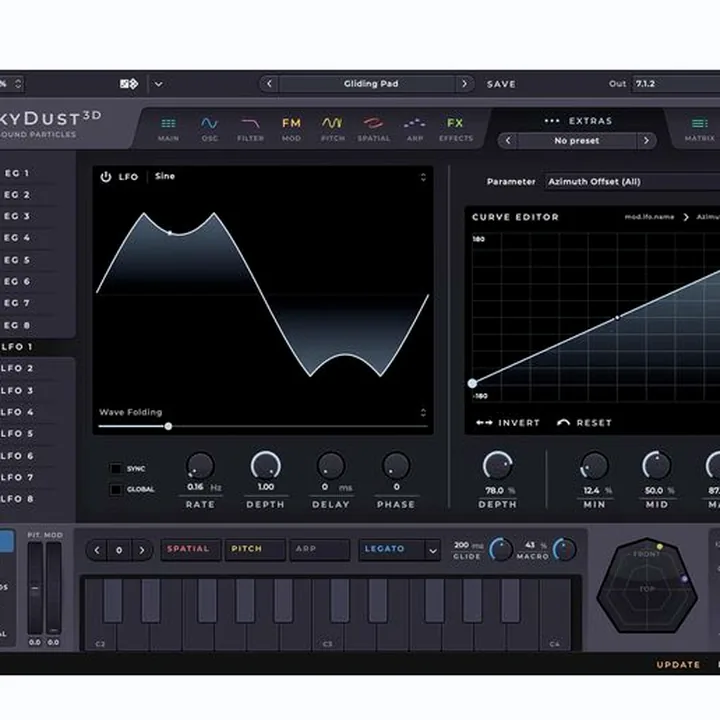This screenshot has height=720, width=720.
Task: Decrease the octave value arrow
Action: pyautogui.click(x=97, y=550)
